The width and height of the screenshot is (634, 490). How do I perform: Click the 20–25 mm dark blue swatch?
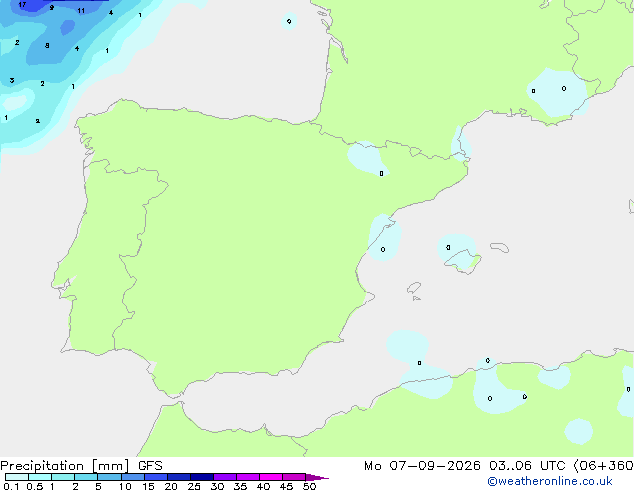pyautogui.click(x=179, y=477)
